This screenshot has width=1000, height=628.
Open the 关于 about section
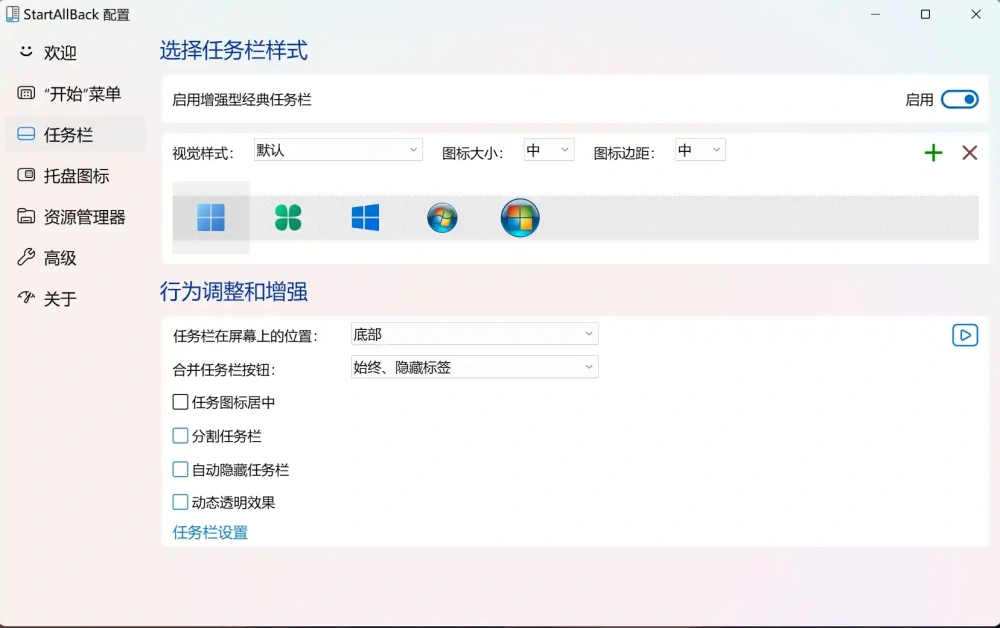click(75, 298)
